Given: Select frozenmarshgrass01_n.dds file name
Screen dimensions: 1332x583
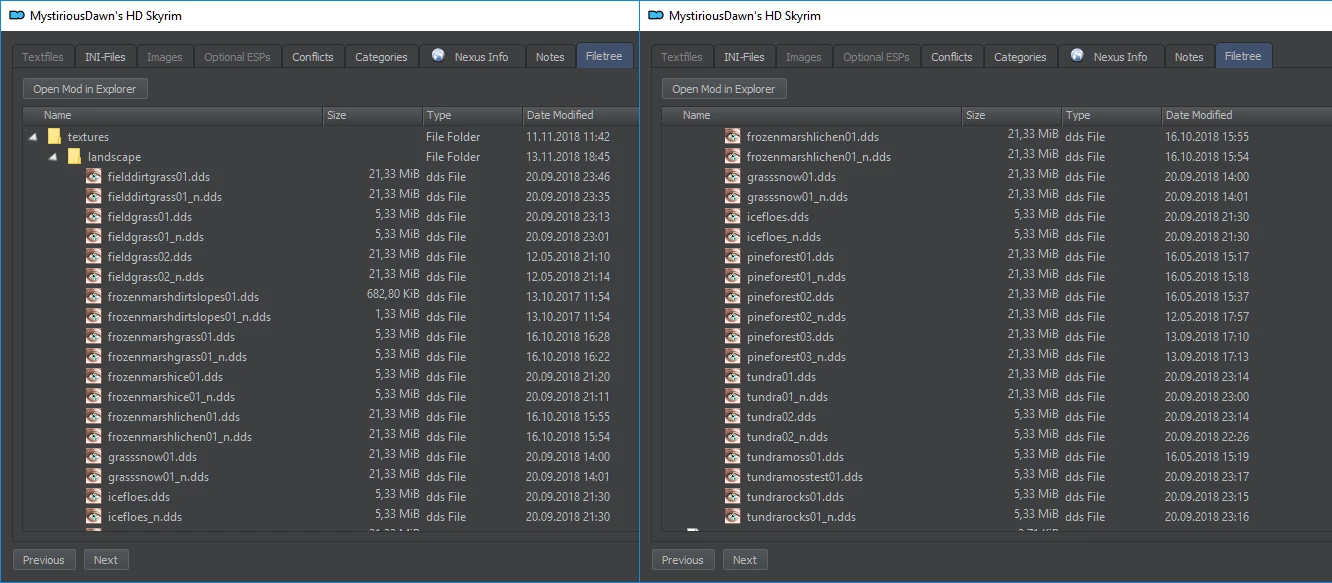Looking at the screenshot, I should (177, 357).
